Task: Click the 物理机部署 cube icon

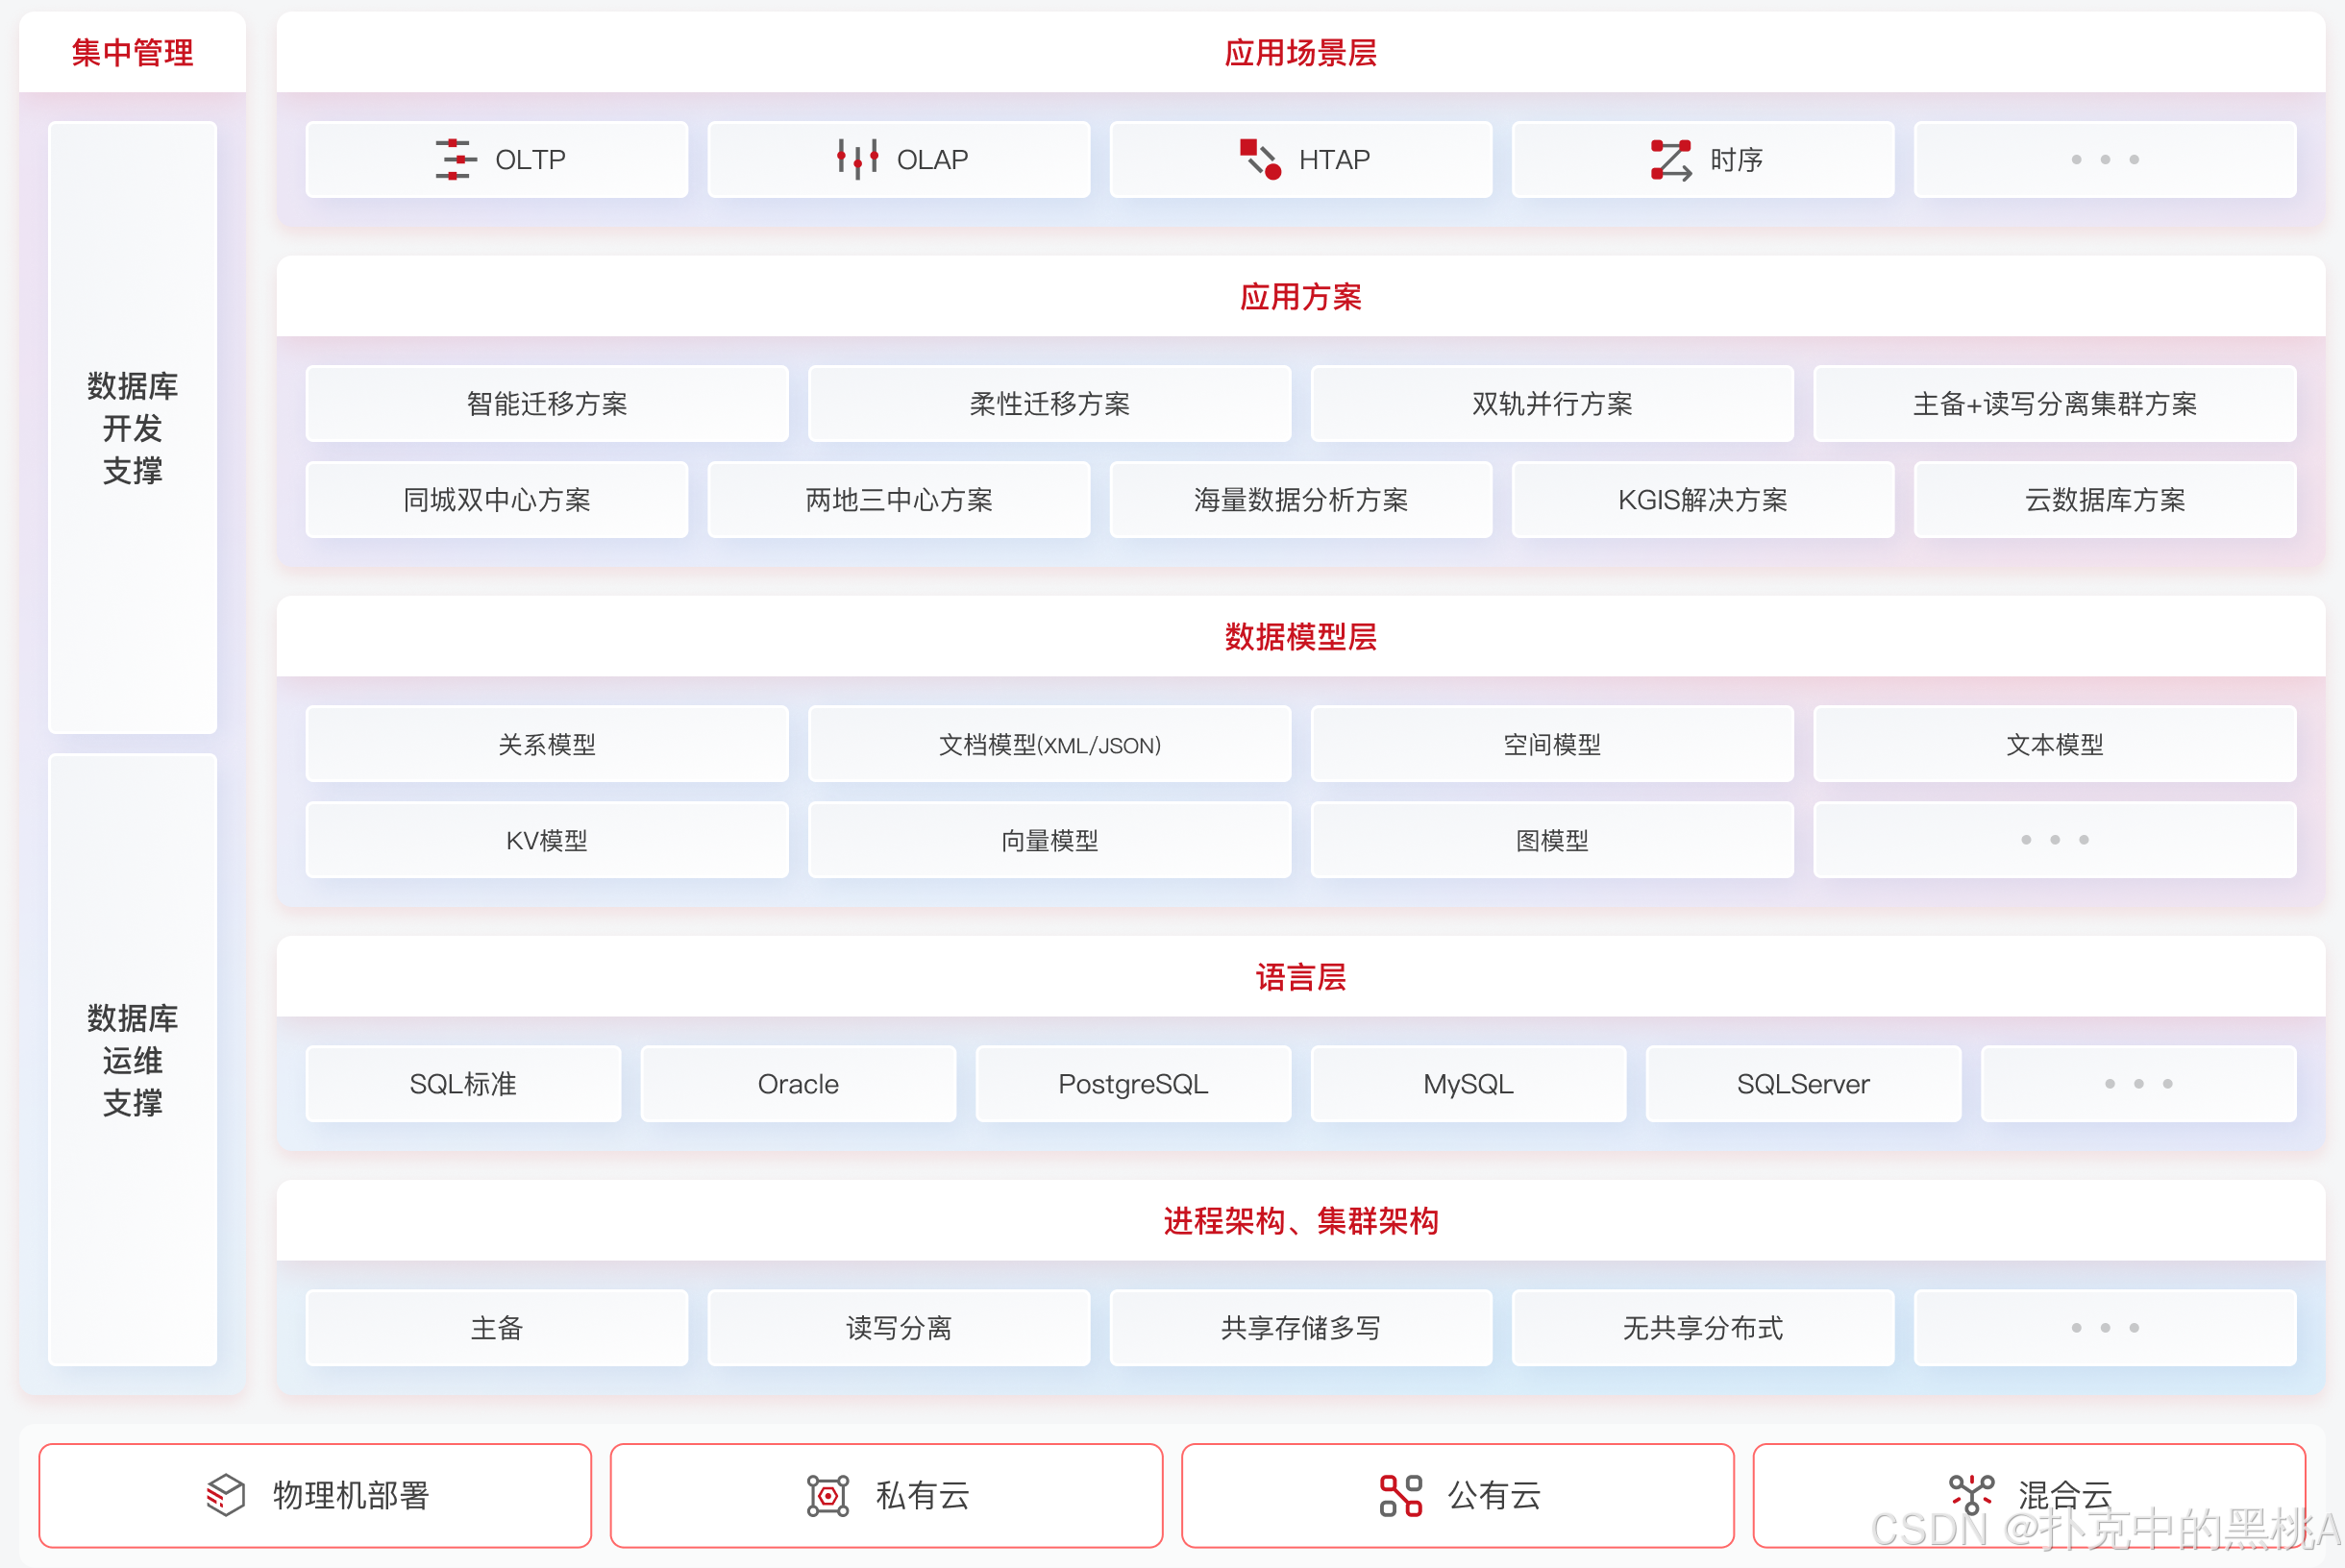Action: point(226,1495)
